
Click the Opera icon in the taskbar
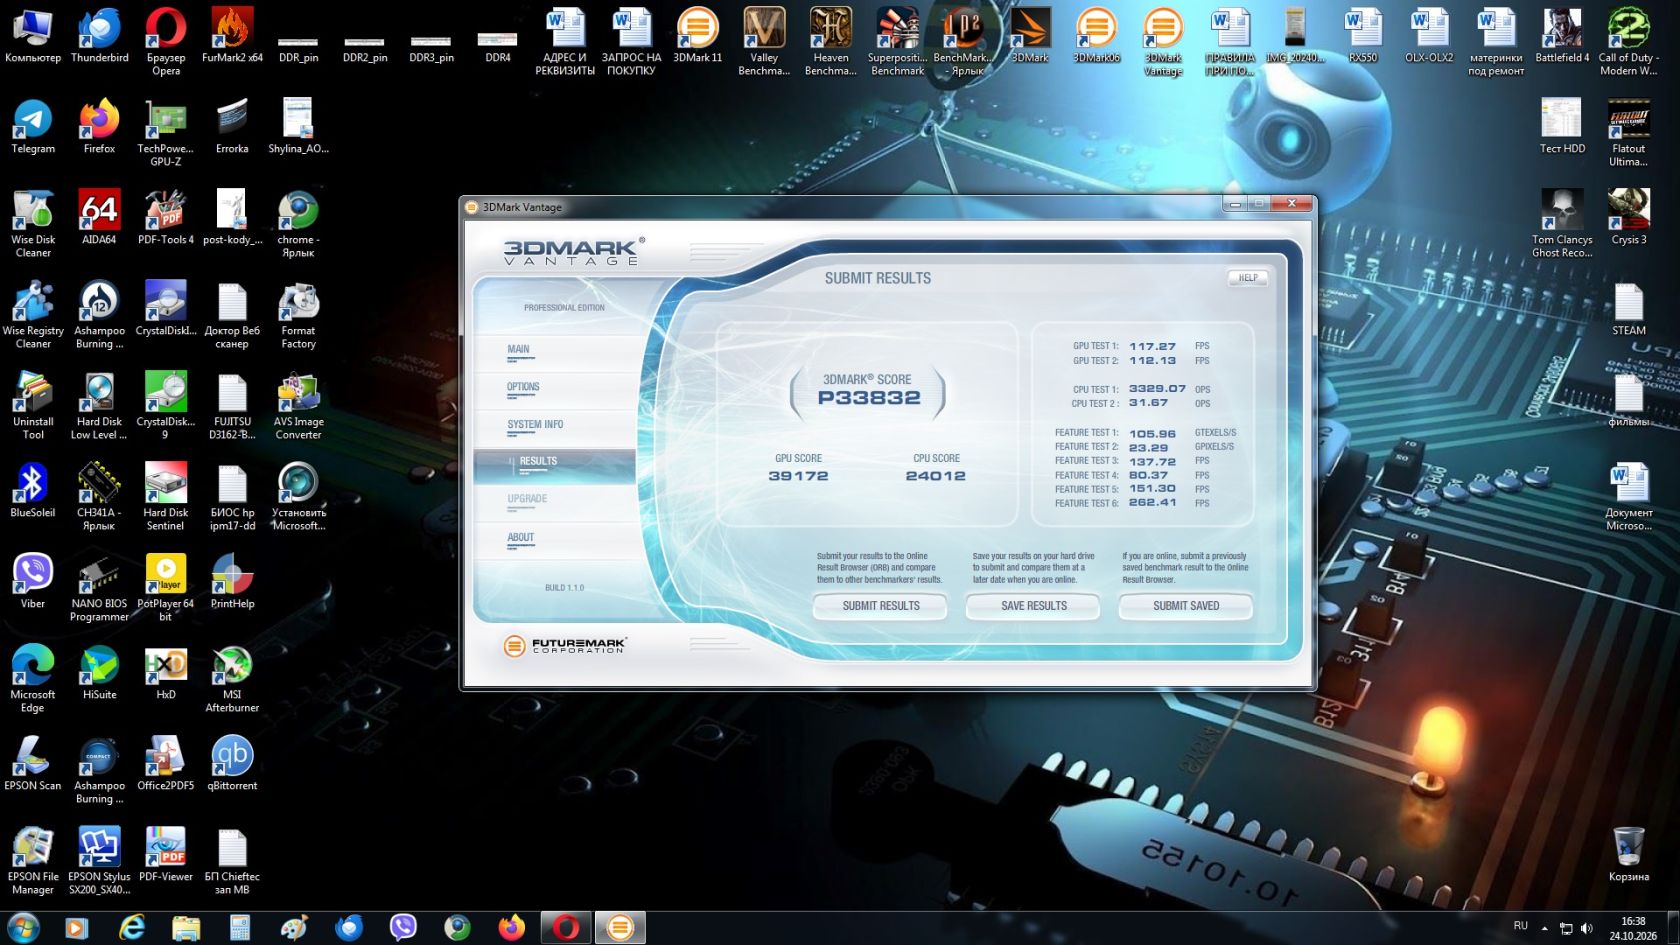(566, 928)
